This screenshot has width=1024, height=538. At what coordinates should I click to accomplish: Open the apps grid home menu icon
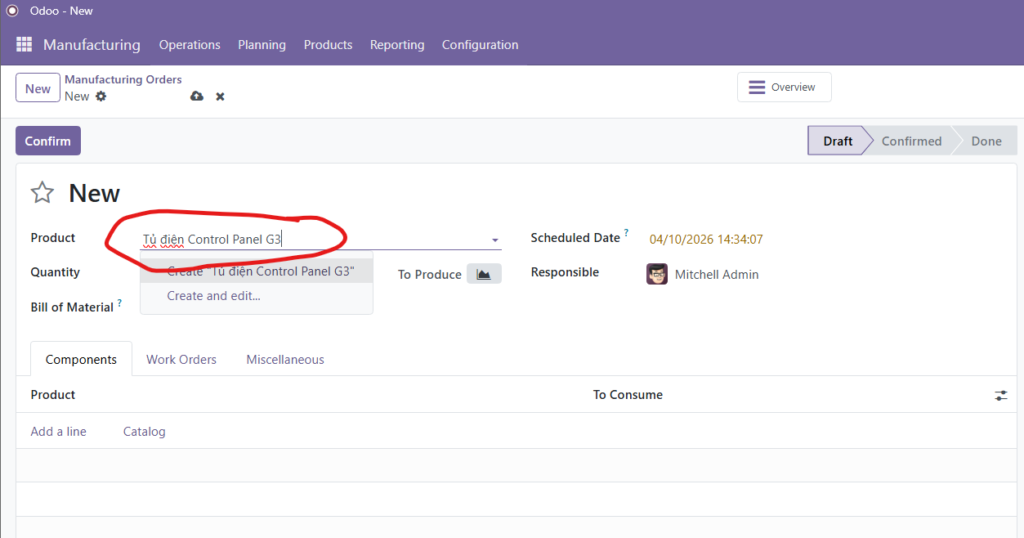pos(24,45)
